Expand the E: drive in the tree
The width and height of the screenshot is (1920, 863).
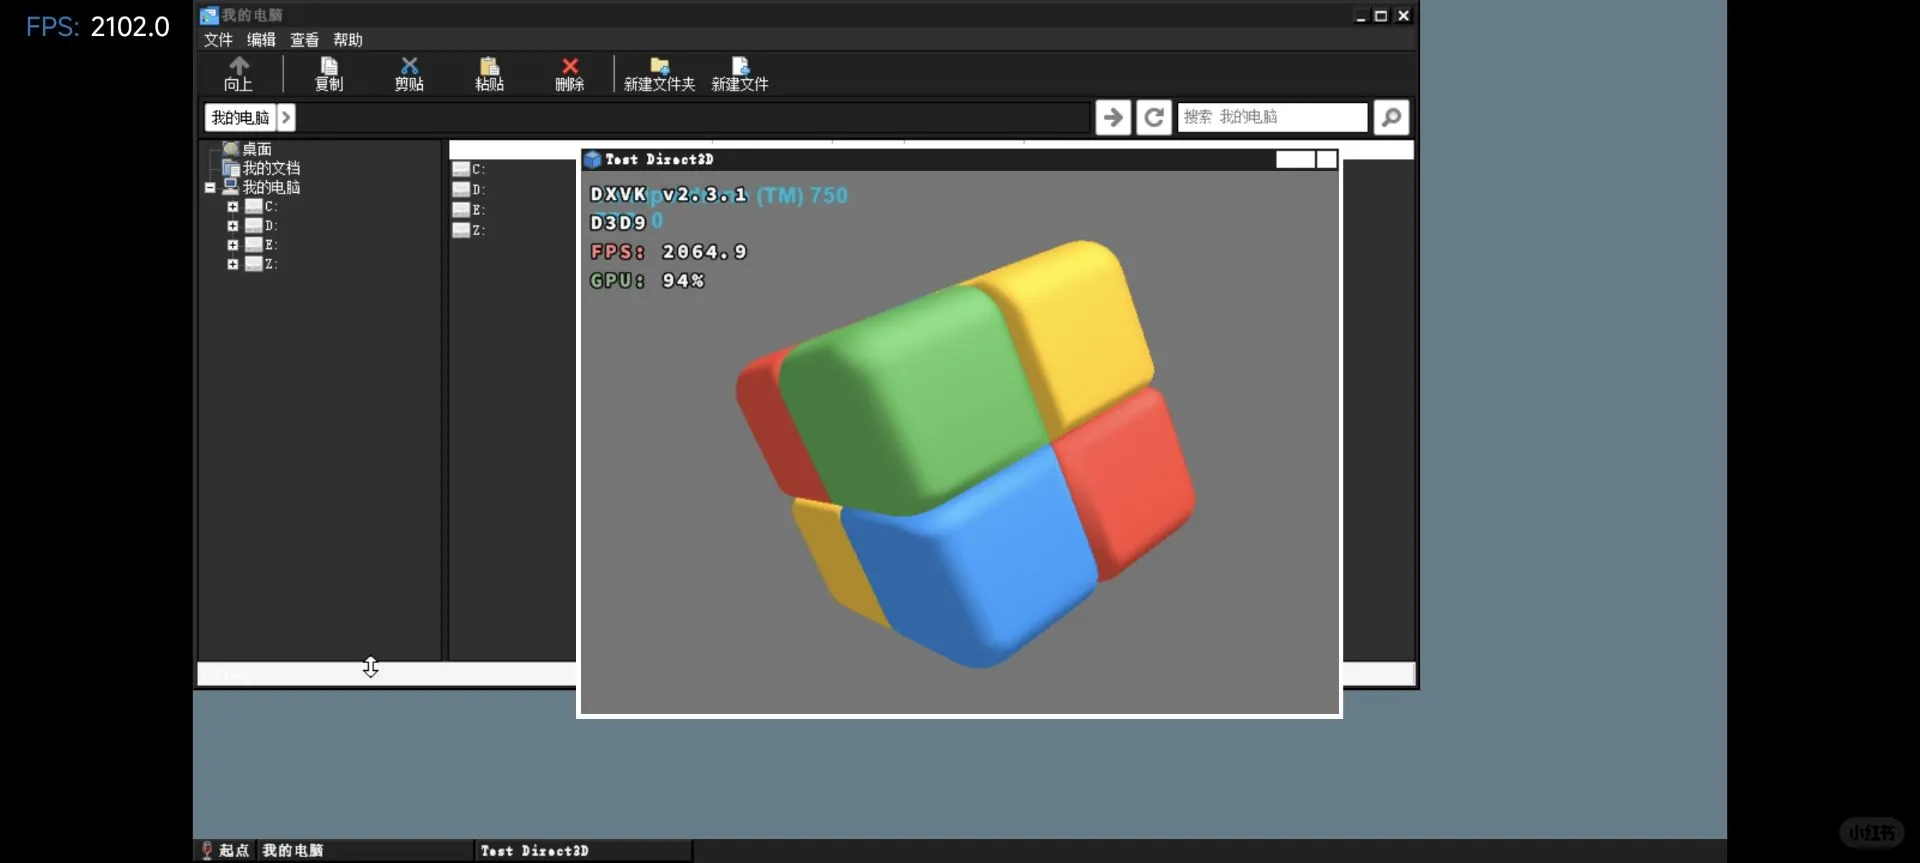pyautogui.click(x=233, y=245)
